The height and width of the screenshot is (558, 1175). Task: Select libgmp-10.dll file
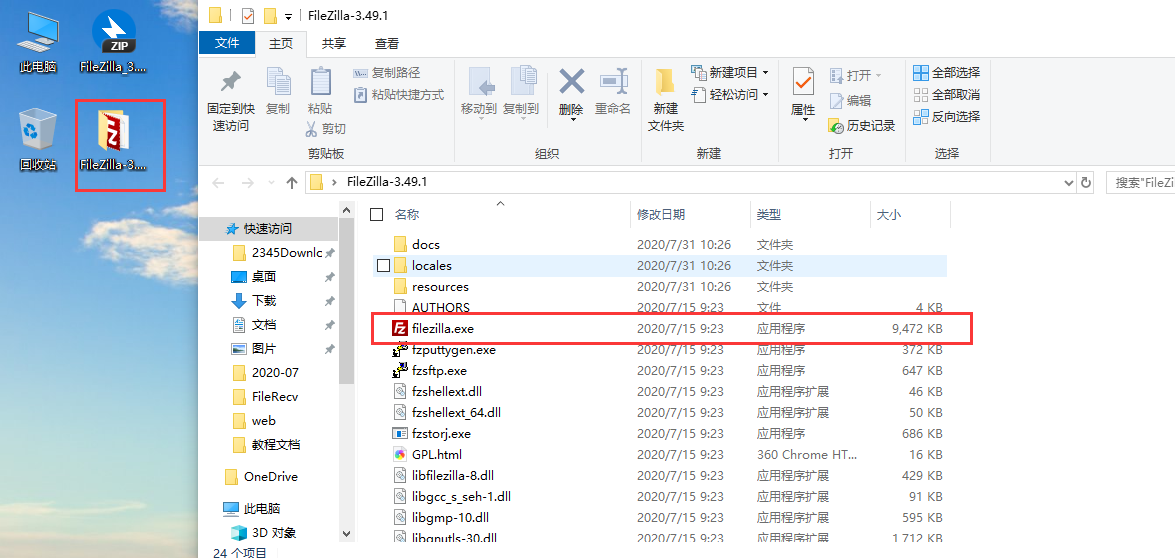660,517
